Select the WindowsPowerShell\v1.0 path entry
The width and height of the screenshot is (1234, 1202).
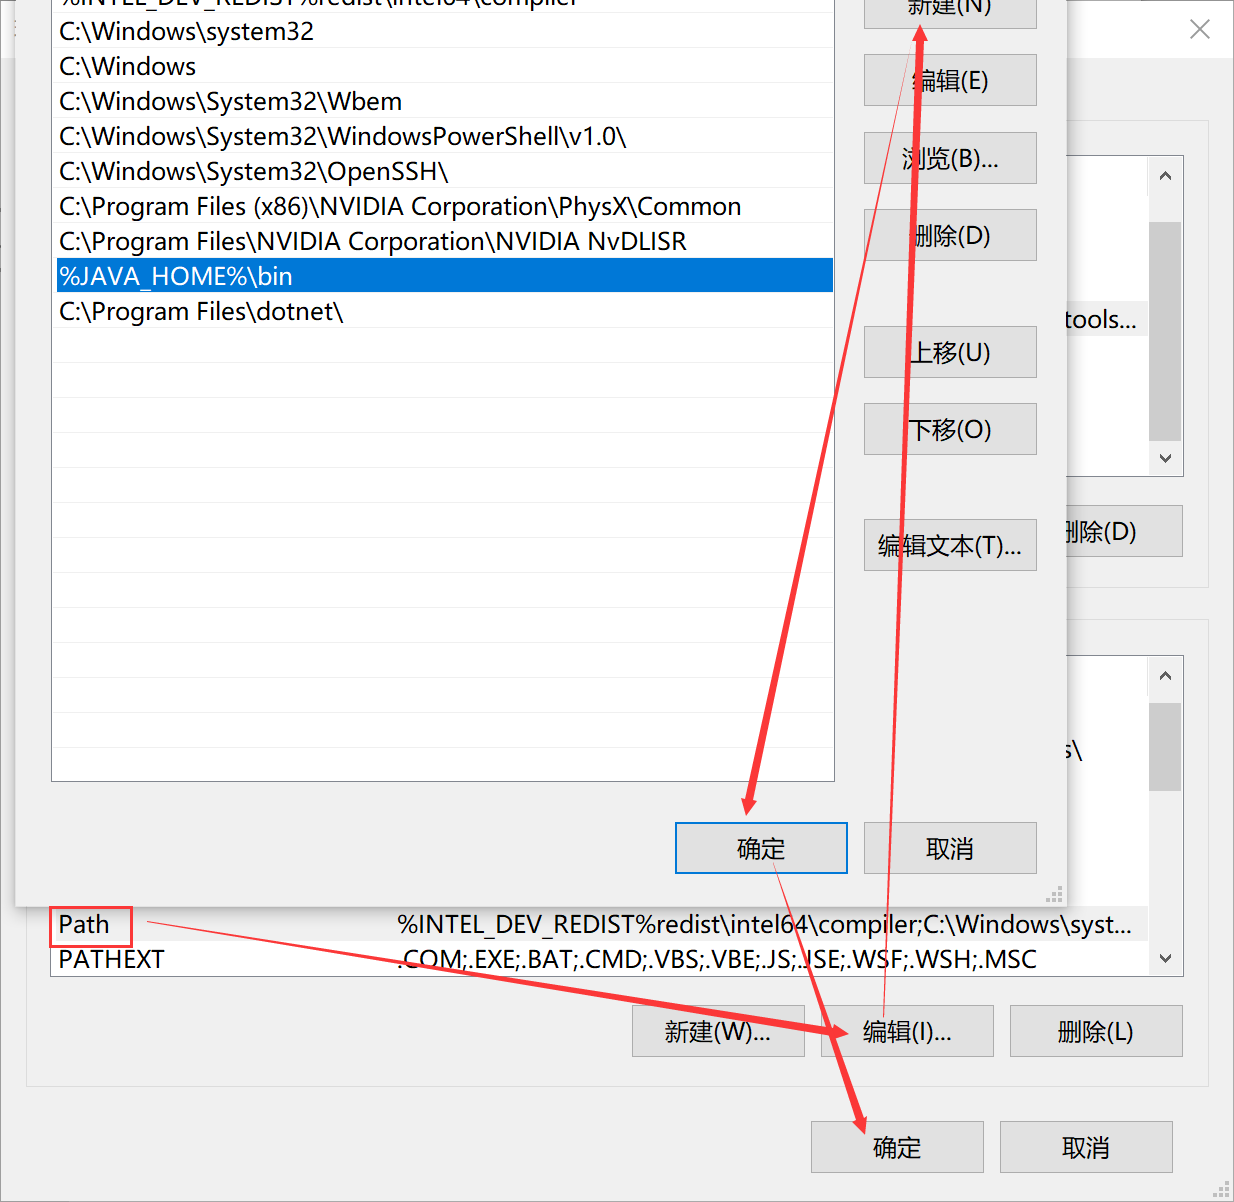click(444, 136)
